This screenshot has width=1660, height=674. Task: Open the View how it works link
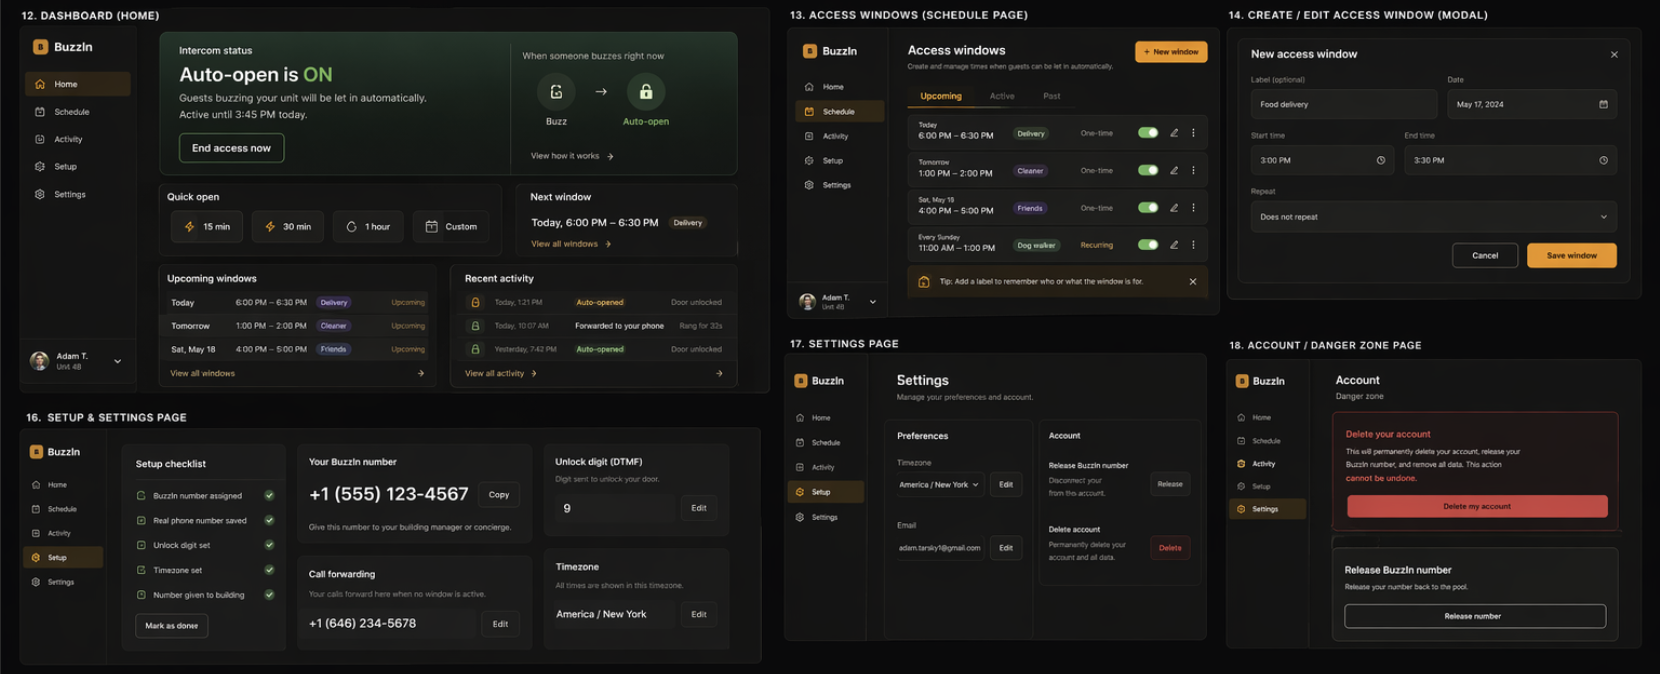[x=572, y=156]
